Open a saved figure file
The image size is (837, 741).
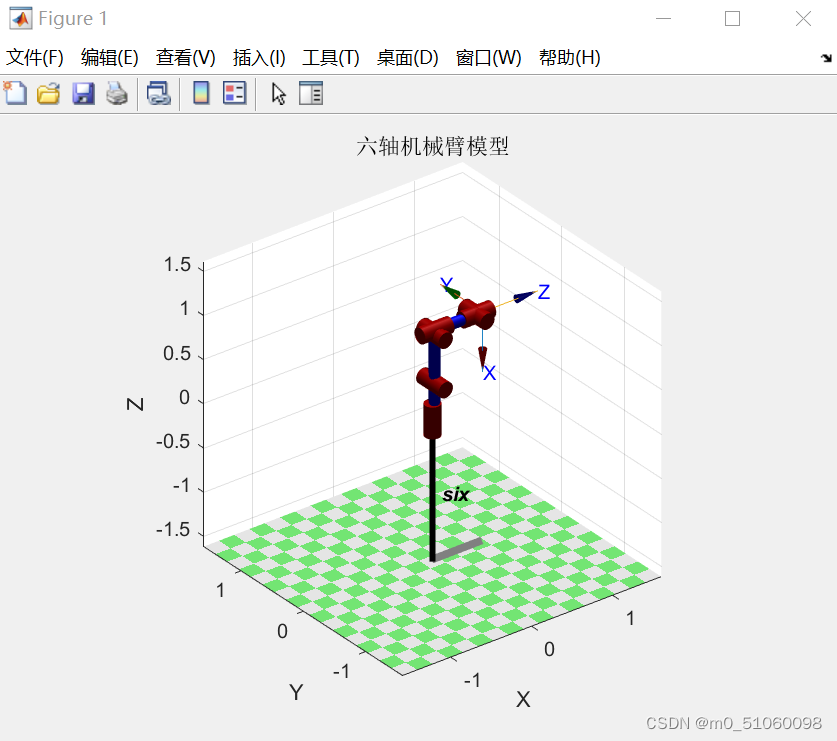click(48, 93)
